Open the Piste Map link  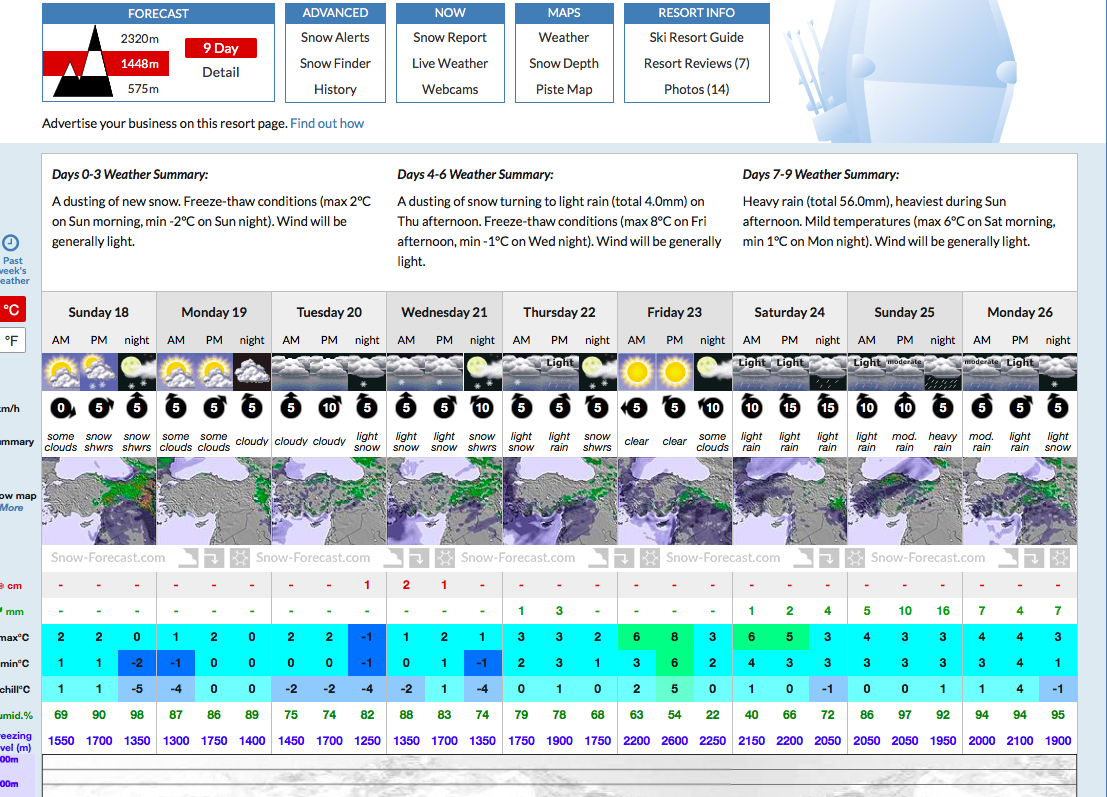pos(564,90)
